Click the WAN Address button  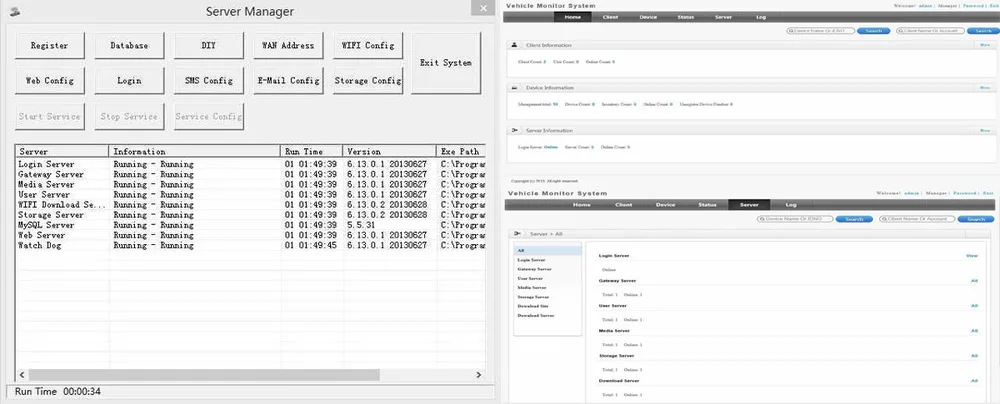point(288,46)
